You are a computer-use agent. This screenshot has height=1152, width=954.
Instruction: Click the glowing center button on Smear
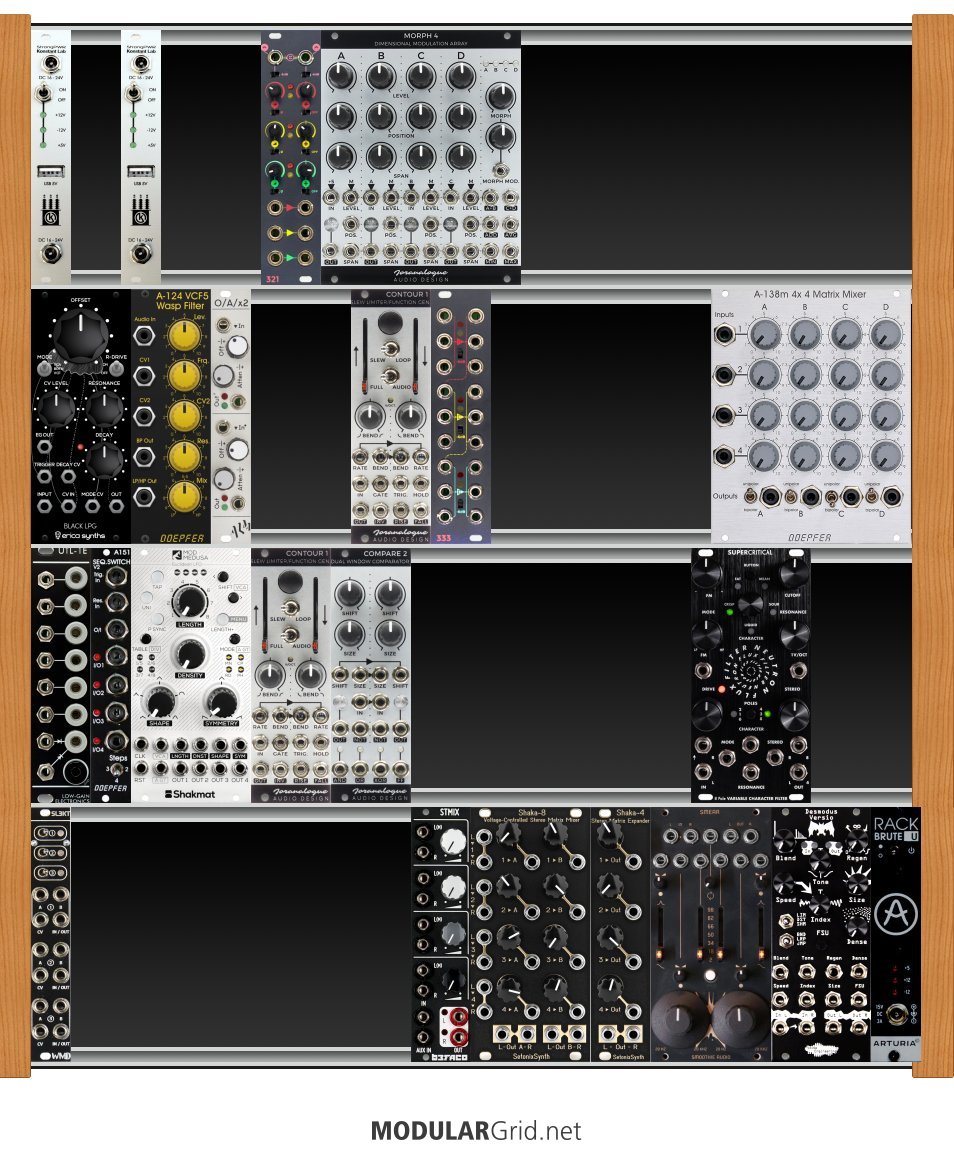[710, 975]
